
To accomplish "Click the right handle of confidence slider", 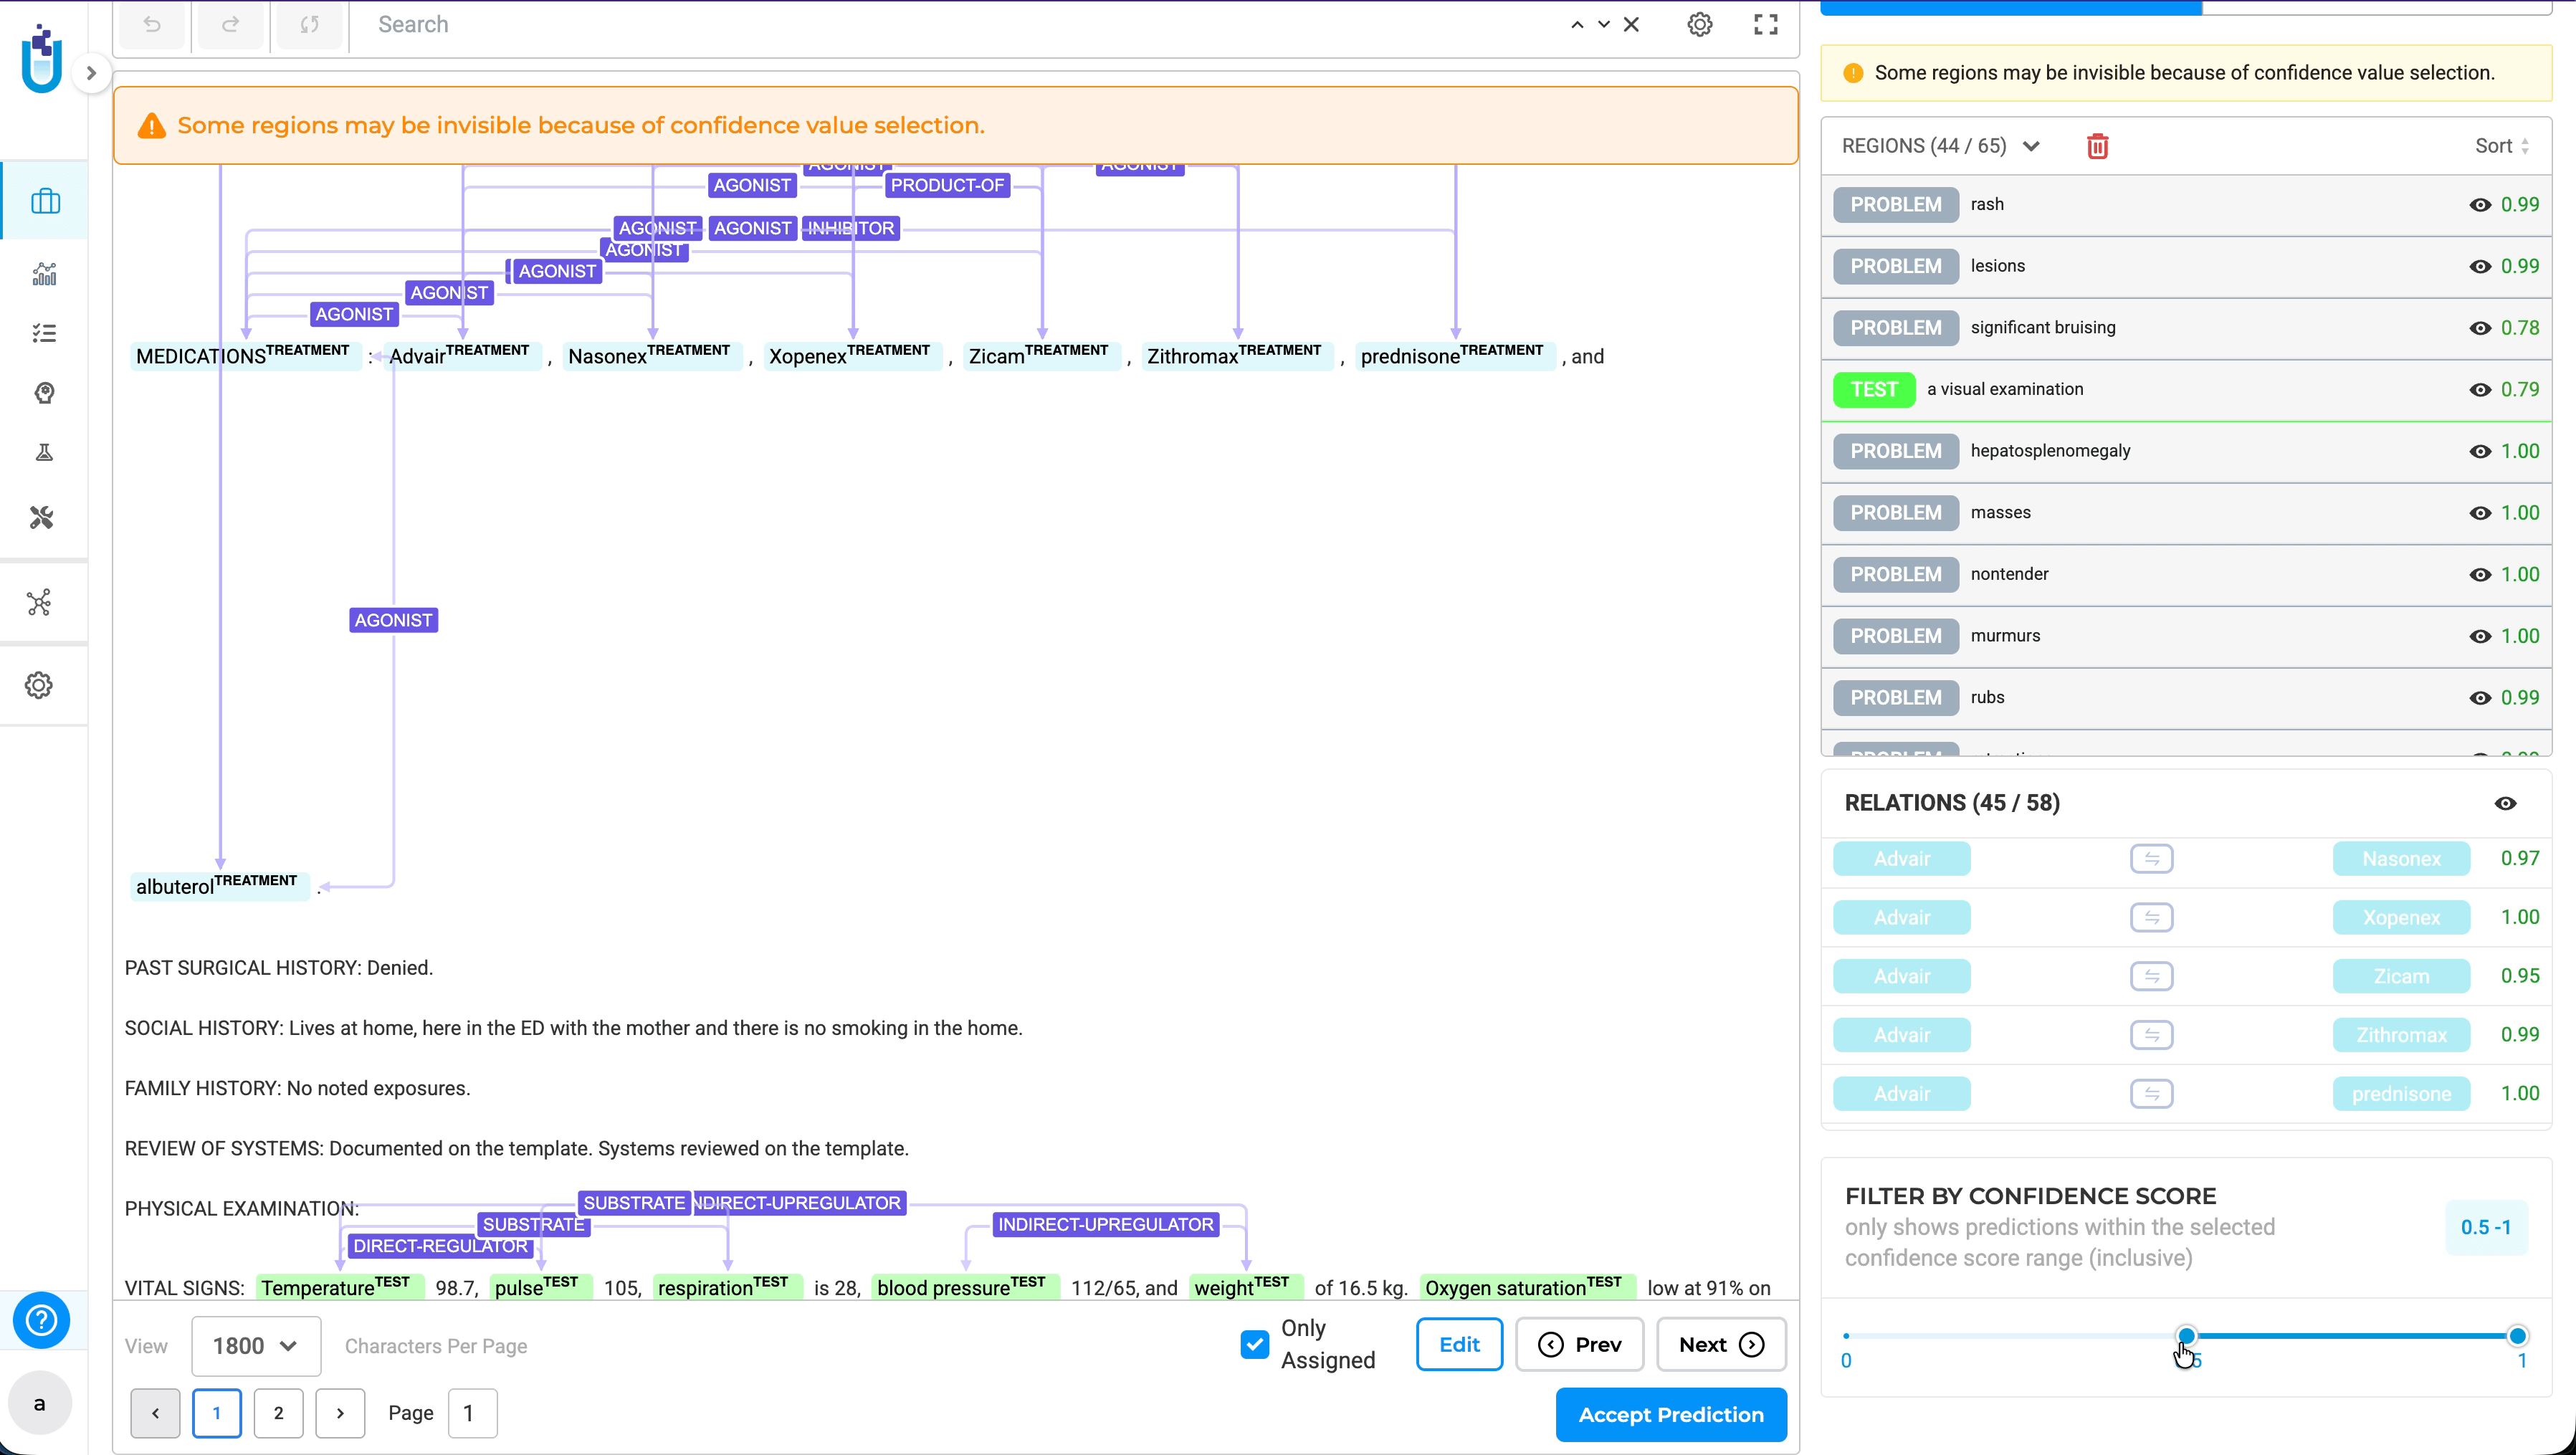I will coord(2516,1335).
